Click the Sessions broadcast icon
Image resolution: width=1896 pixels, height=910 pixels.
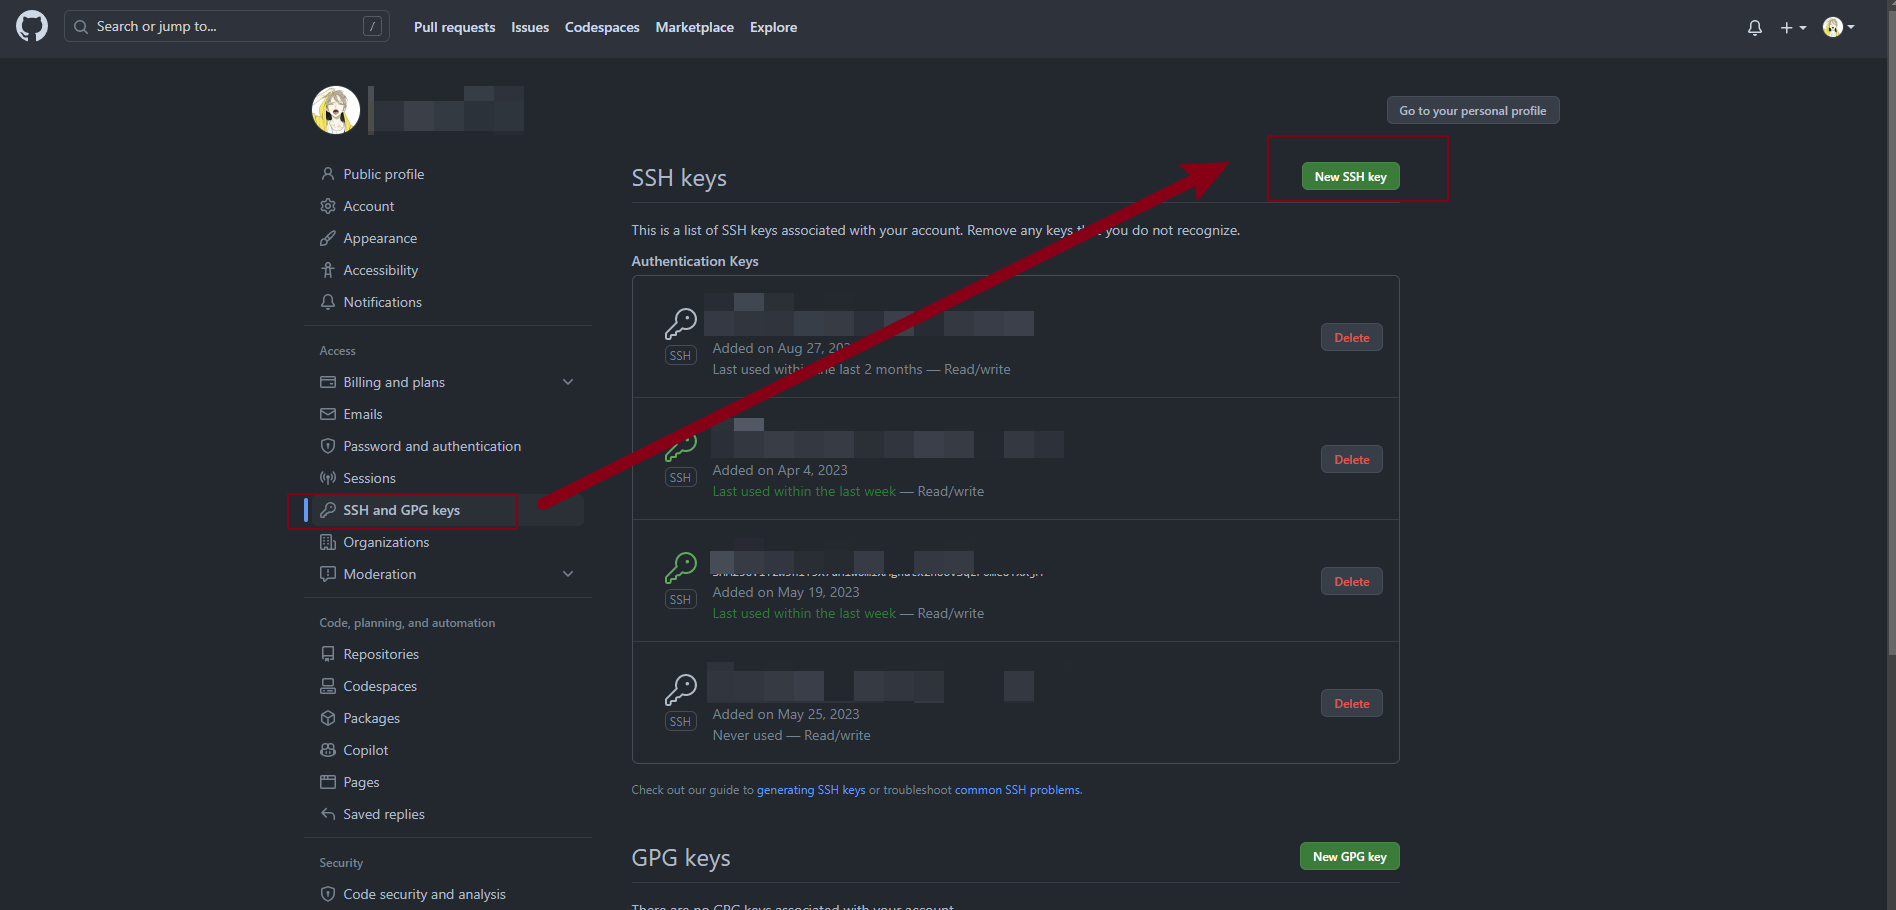point(327,478)
